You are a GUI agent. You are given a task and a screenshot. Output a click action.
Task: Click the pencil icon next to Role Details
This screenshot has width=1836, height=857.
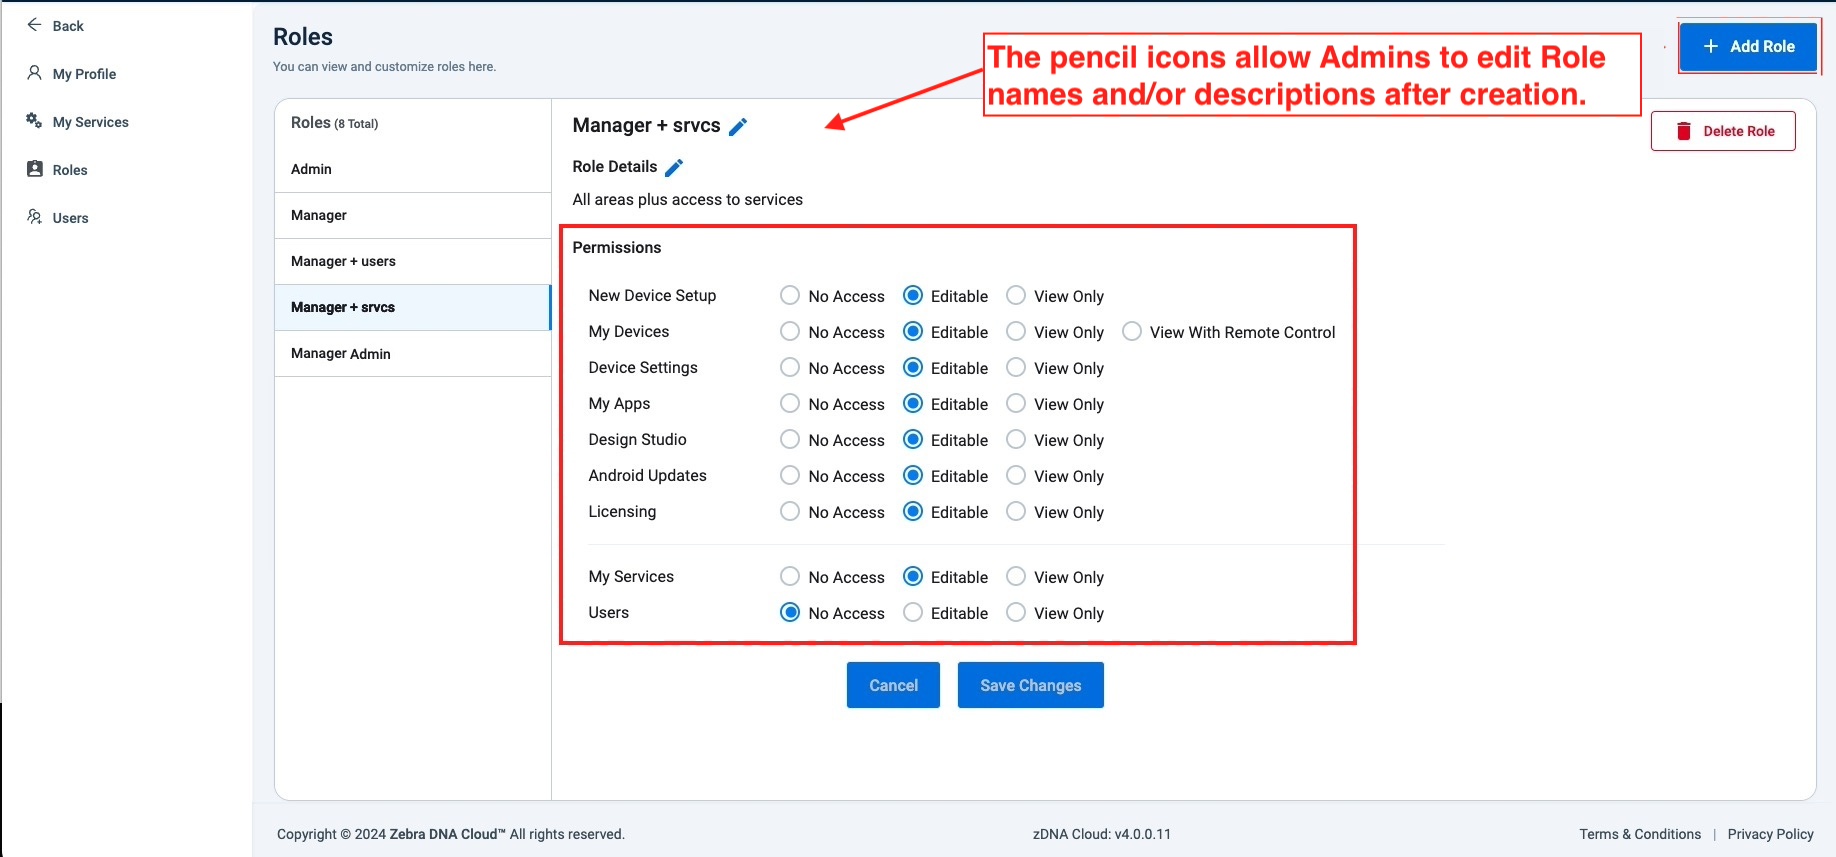(x=674, y=167)
